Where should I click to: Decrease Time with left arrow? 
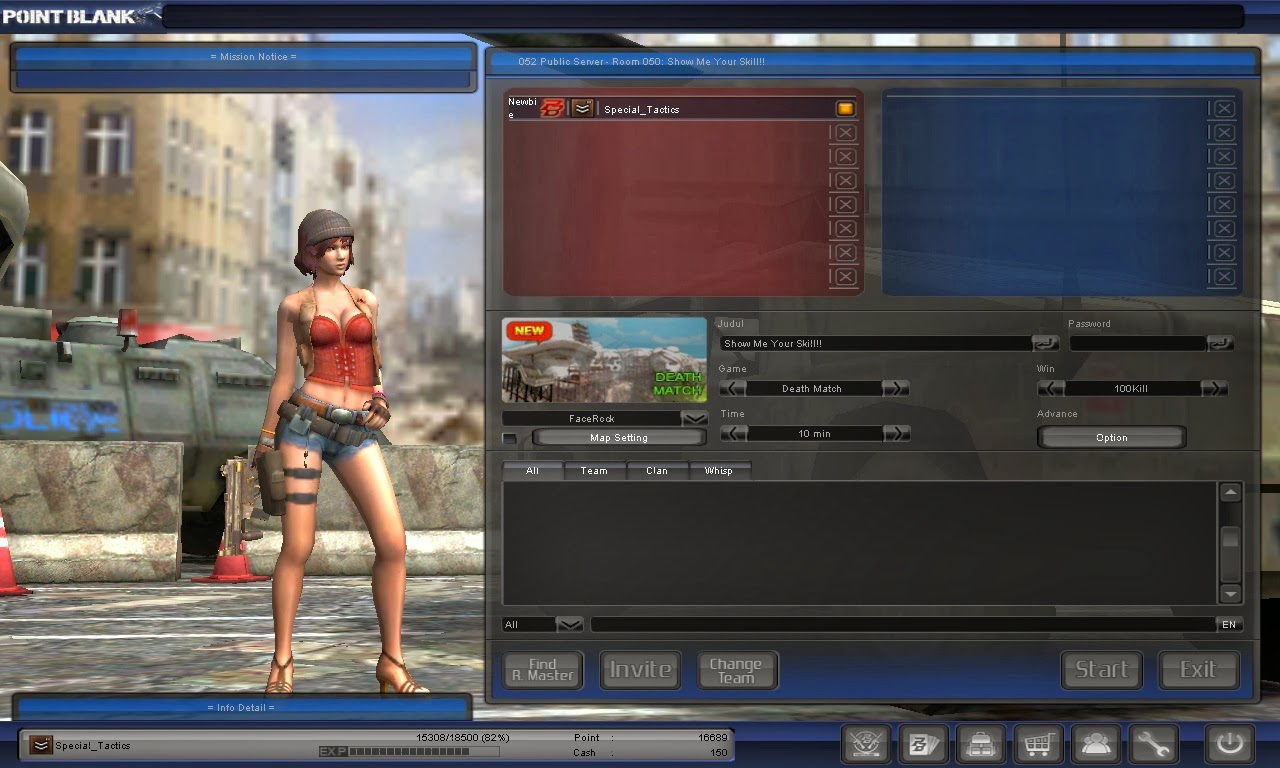click(x=733, y=433)
